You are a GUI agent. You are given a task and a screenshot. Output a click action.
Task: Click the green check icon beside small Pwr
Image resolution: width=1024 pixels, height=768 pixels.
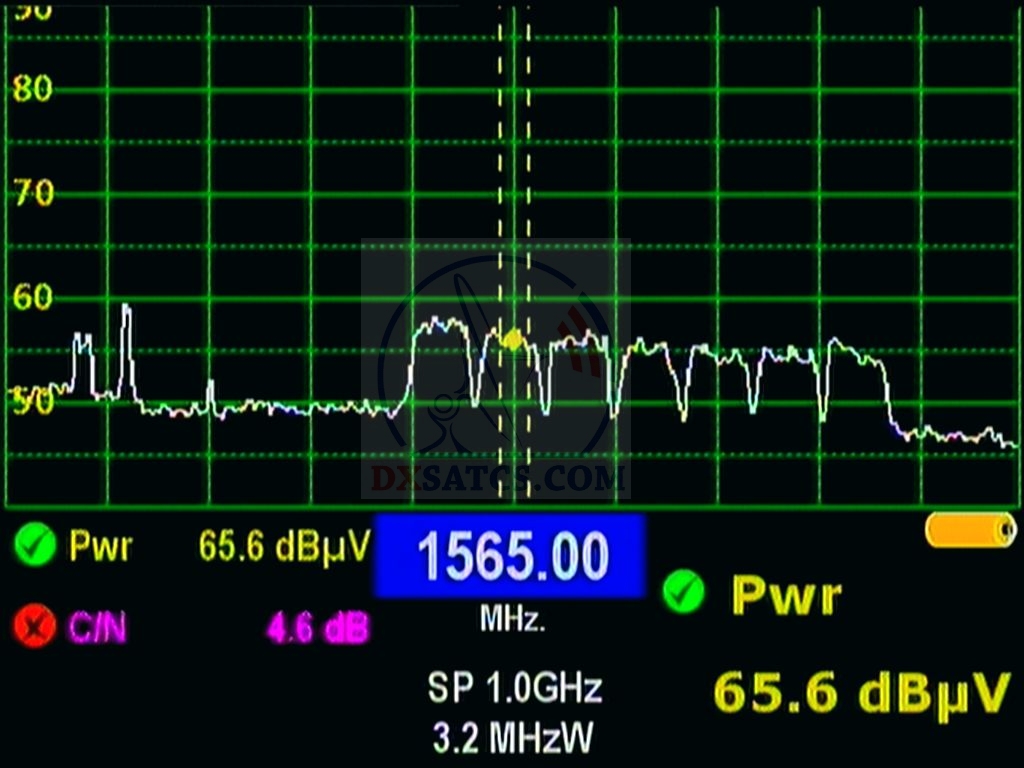coord(35,546)
